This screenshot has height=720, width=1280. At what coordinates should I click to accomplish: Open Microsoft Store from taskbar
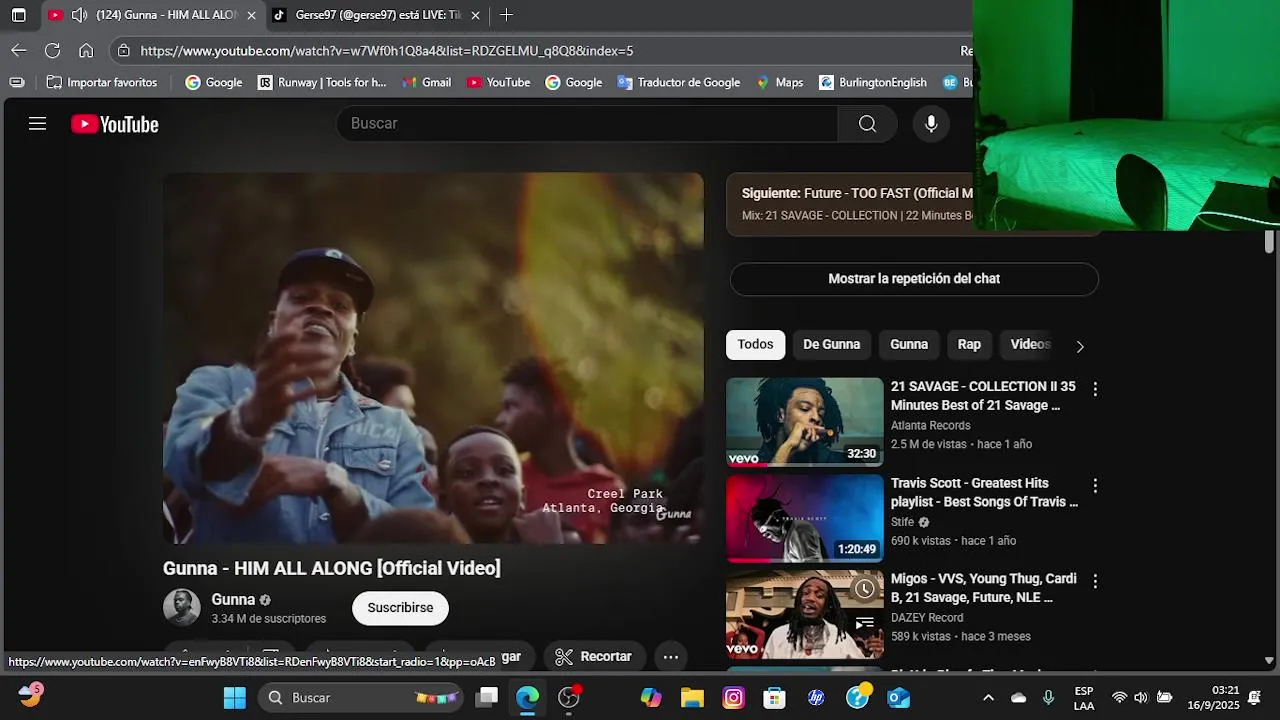click(x=774, y=697)
